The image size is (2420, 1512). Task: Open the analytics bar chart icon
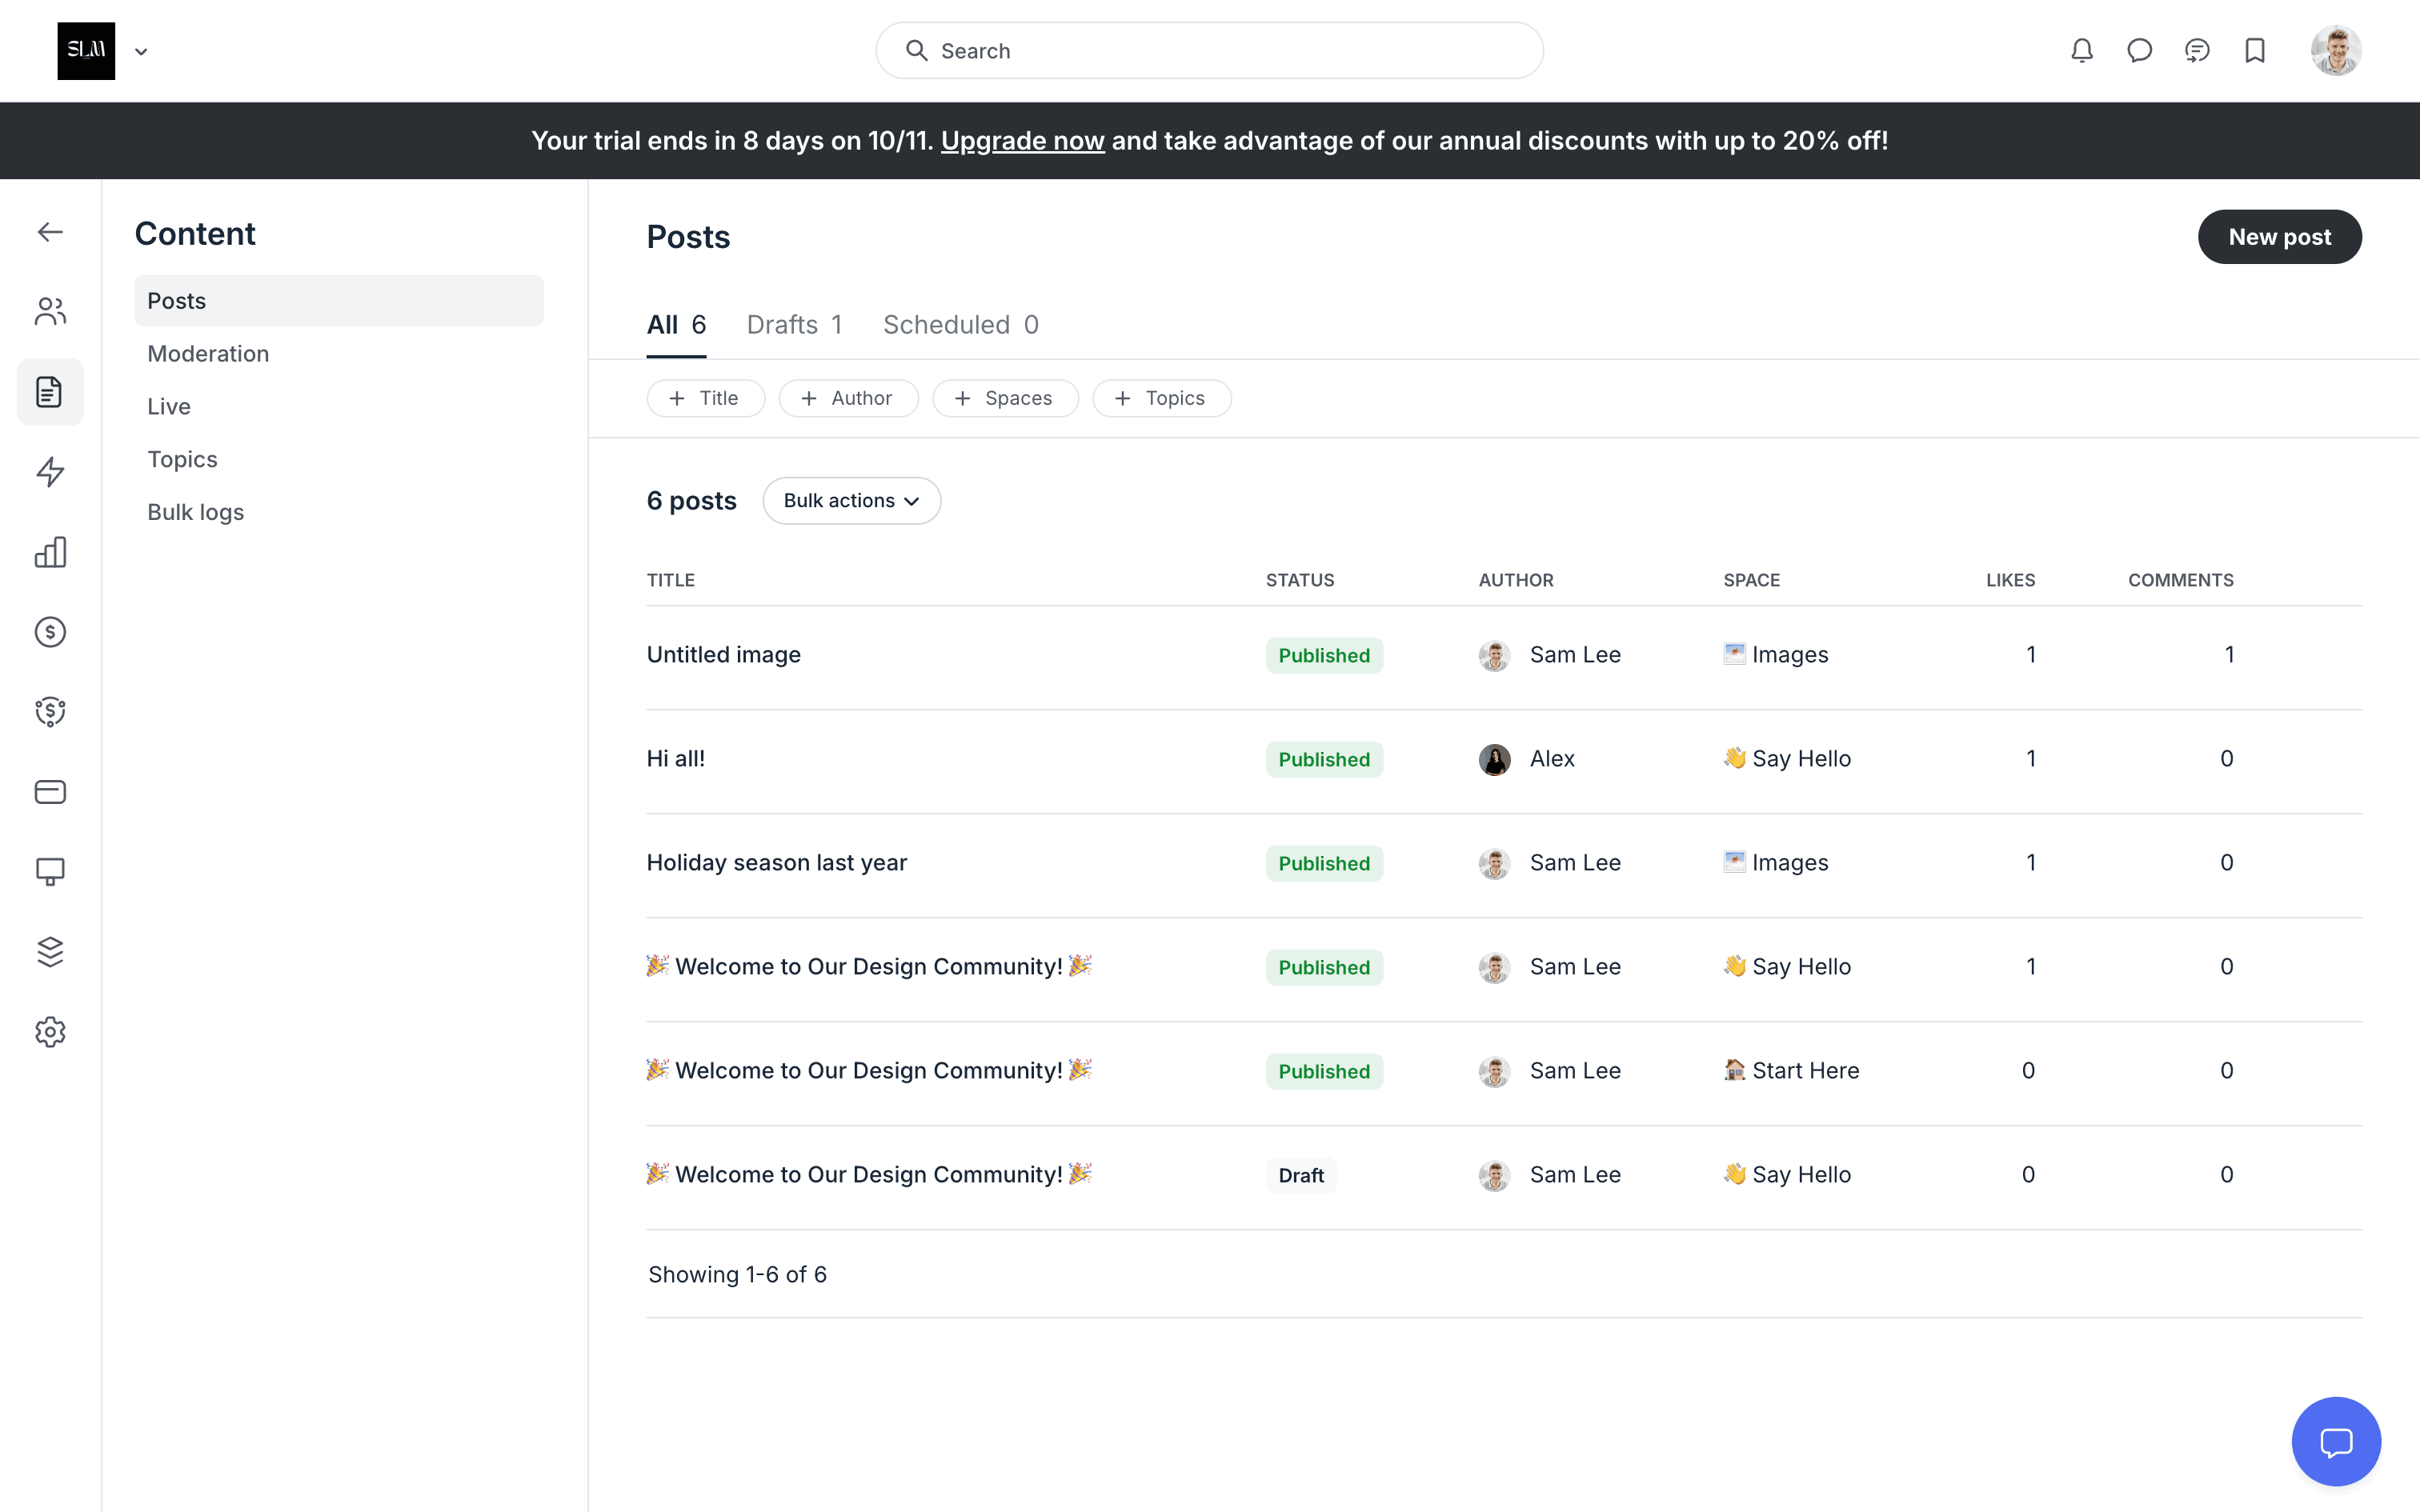pos(50,552)
